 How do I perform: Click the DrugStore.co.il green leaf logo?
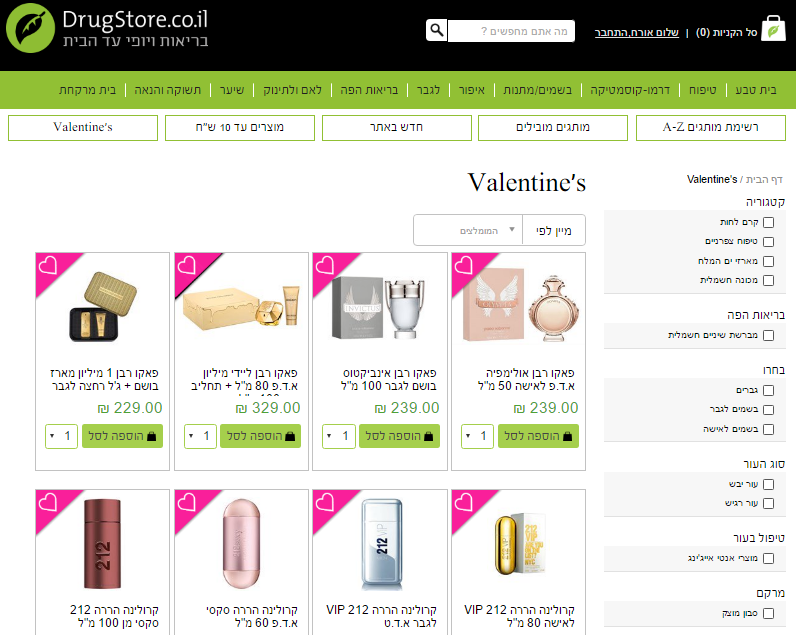(x=30, y=28)
